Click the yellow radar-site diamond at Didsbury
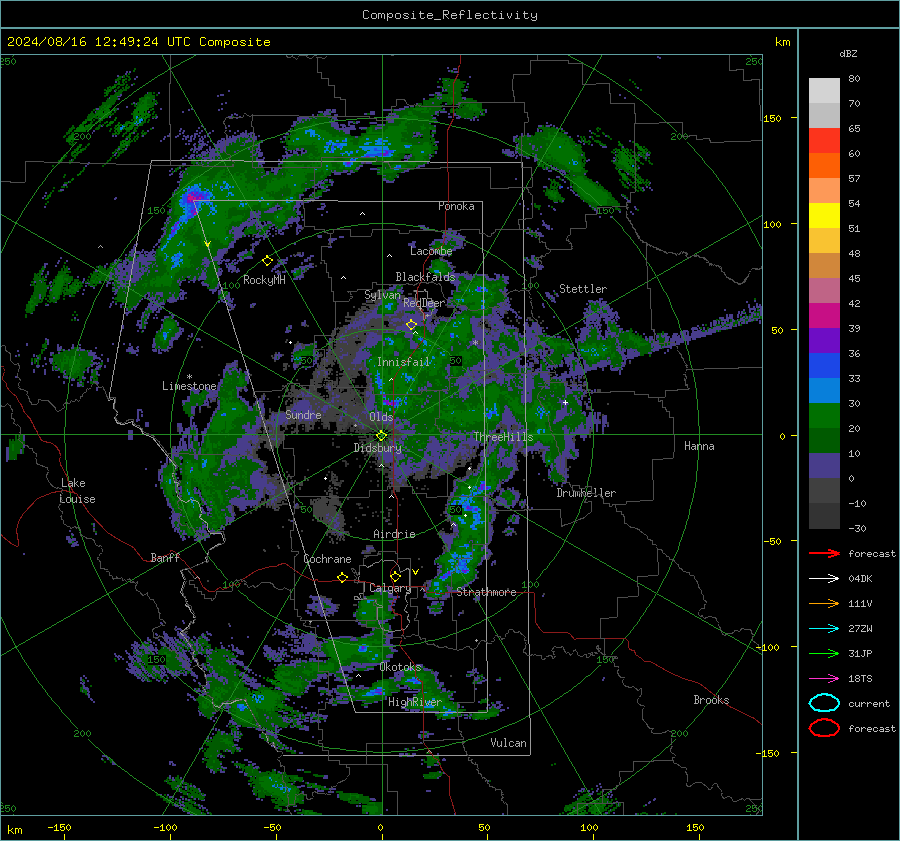 pos(381,436)
